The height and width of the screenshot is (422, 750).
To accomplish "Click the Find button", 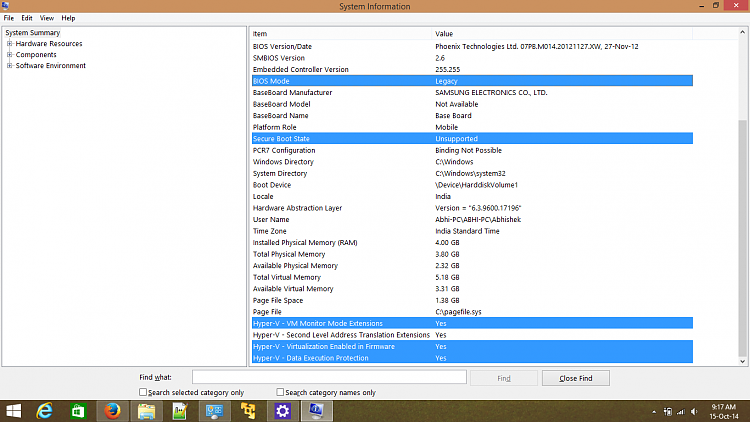I will click(x=504, y=378).
